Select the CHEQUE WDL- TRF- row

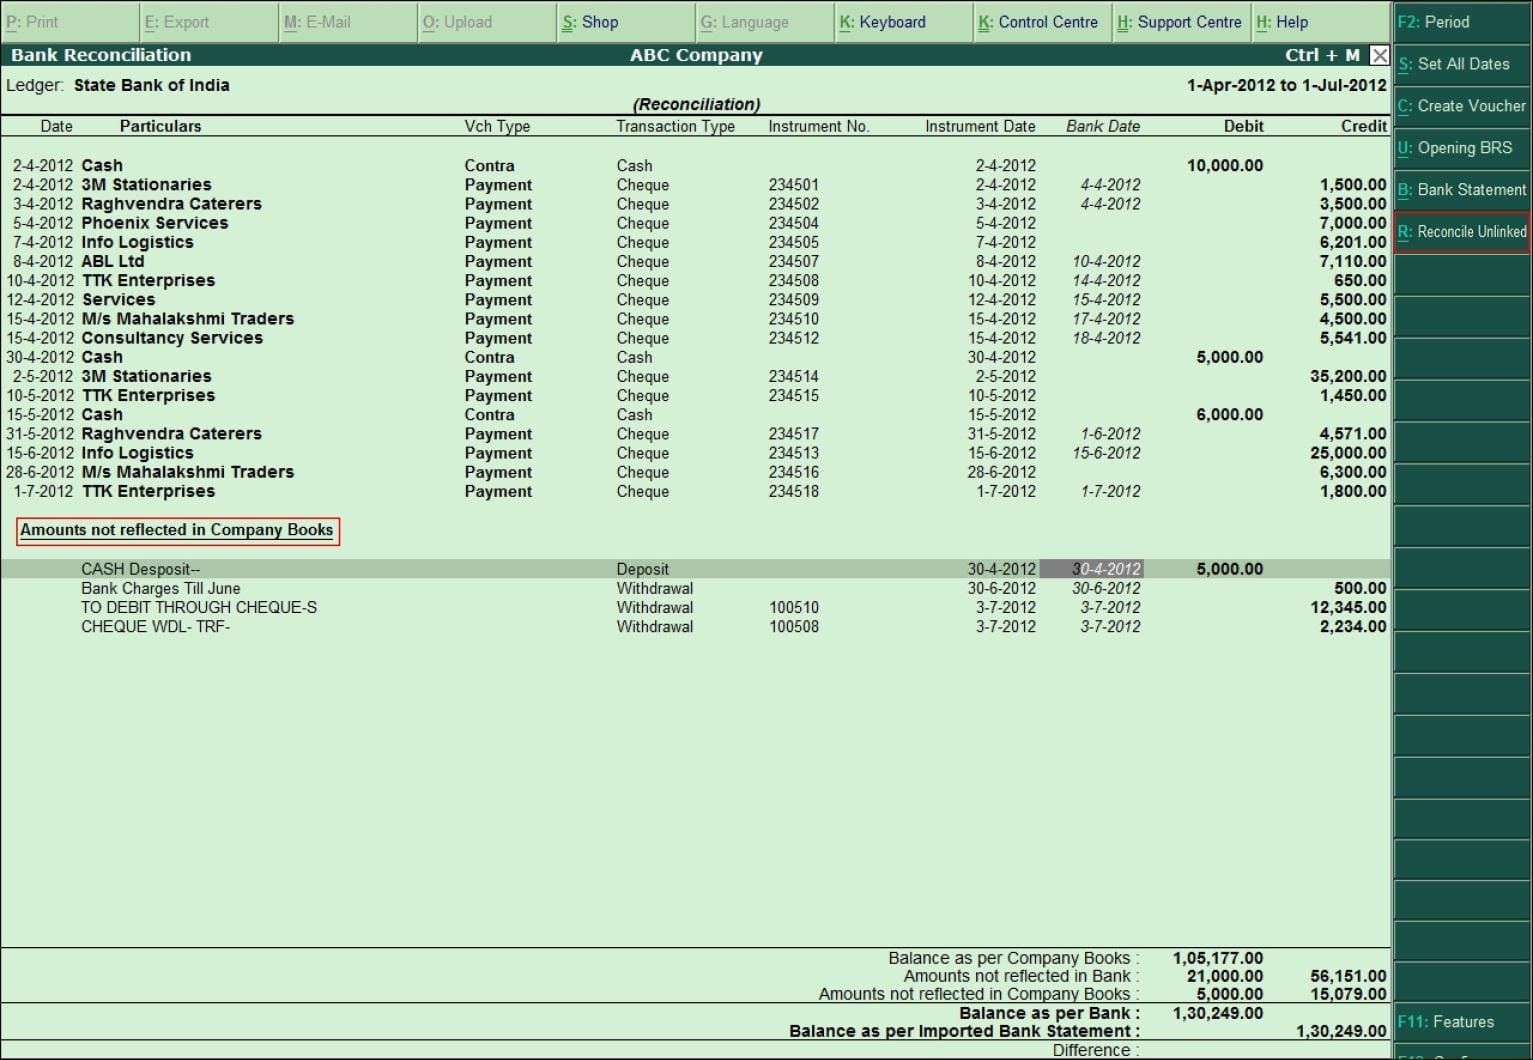(695, 626)
